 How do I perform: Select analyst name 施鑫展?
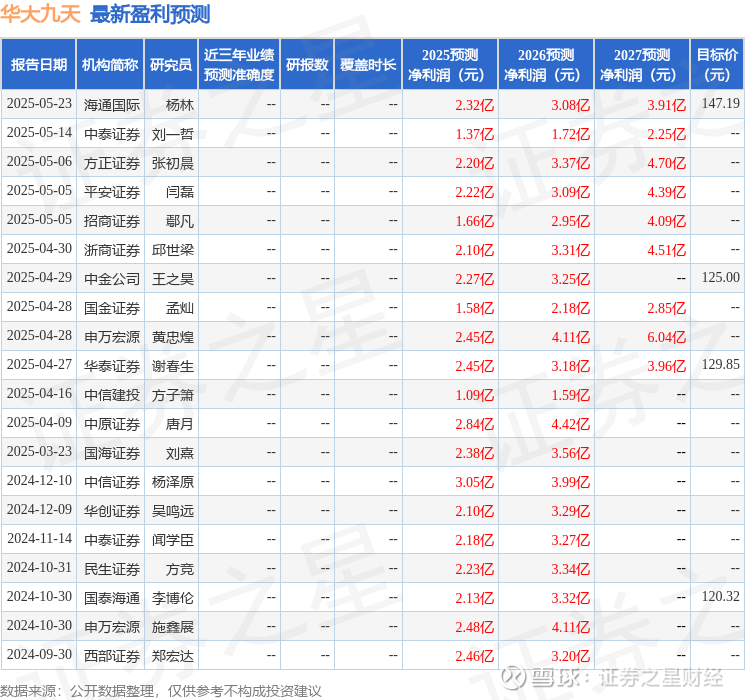tap(172, 627)
